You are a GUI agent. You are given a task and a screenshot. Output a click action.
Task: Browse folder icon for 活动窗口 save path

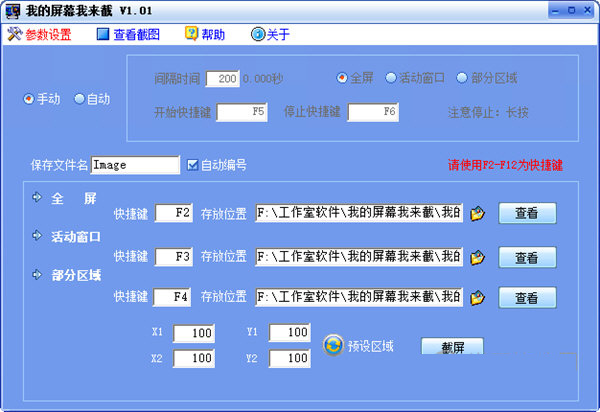pos(478,257)
